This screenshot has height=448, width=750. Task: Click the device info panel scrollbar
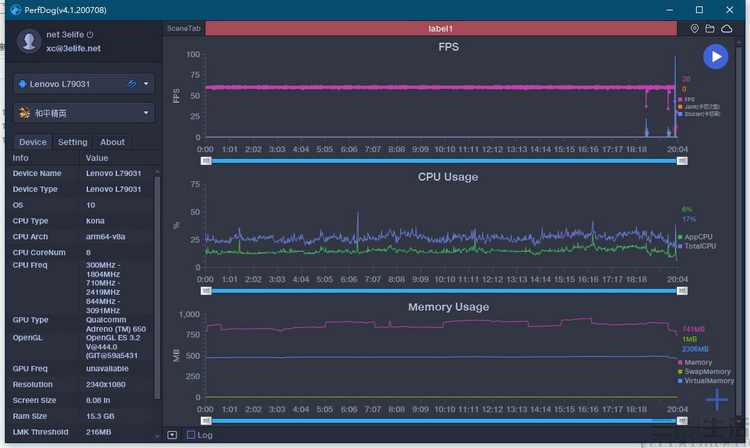click(x=157, y=288)
